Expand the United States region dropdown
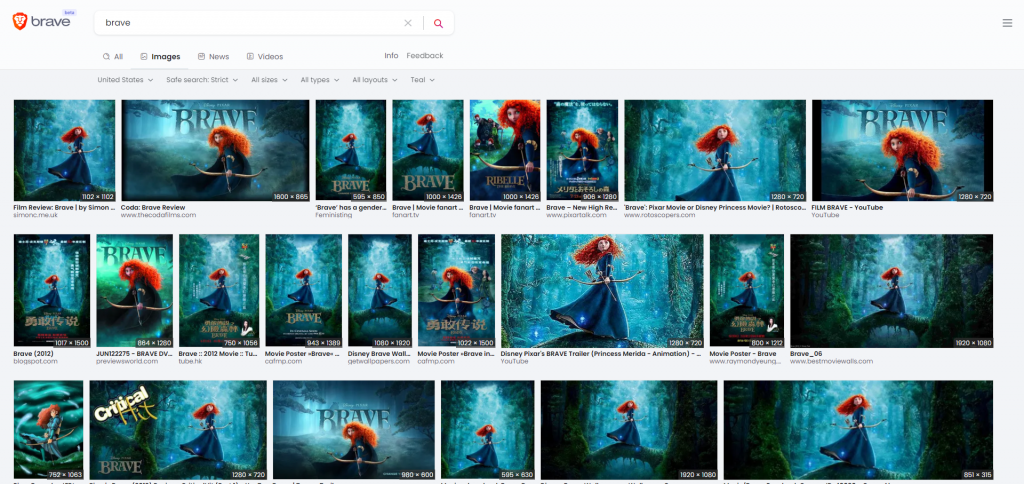Screen dimensions: 1024x484 pos(125,80)
